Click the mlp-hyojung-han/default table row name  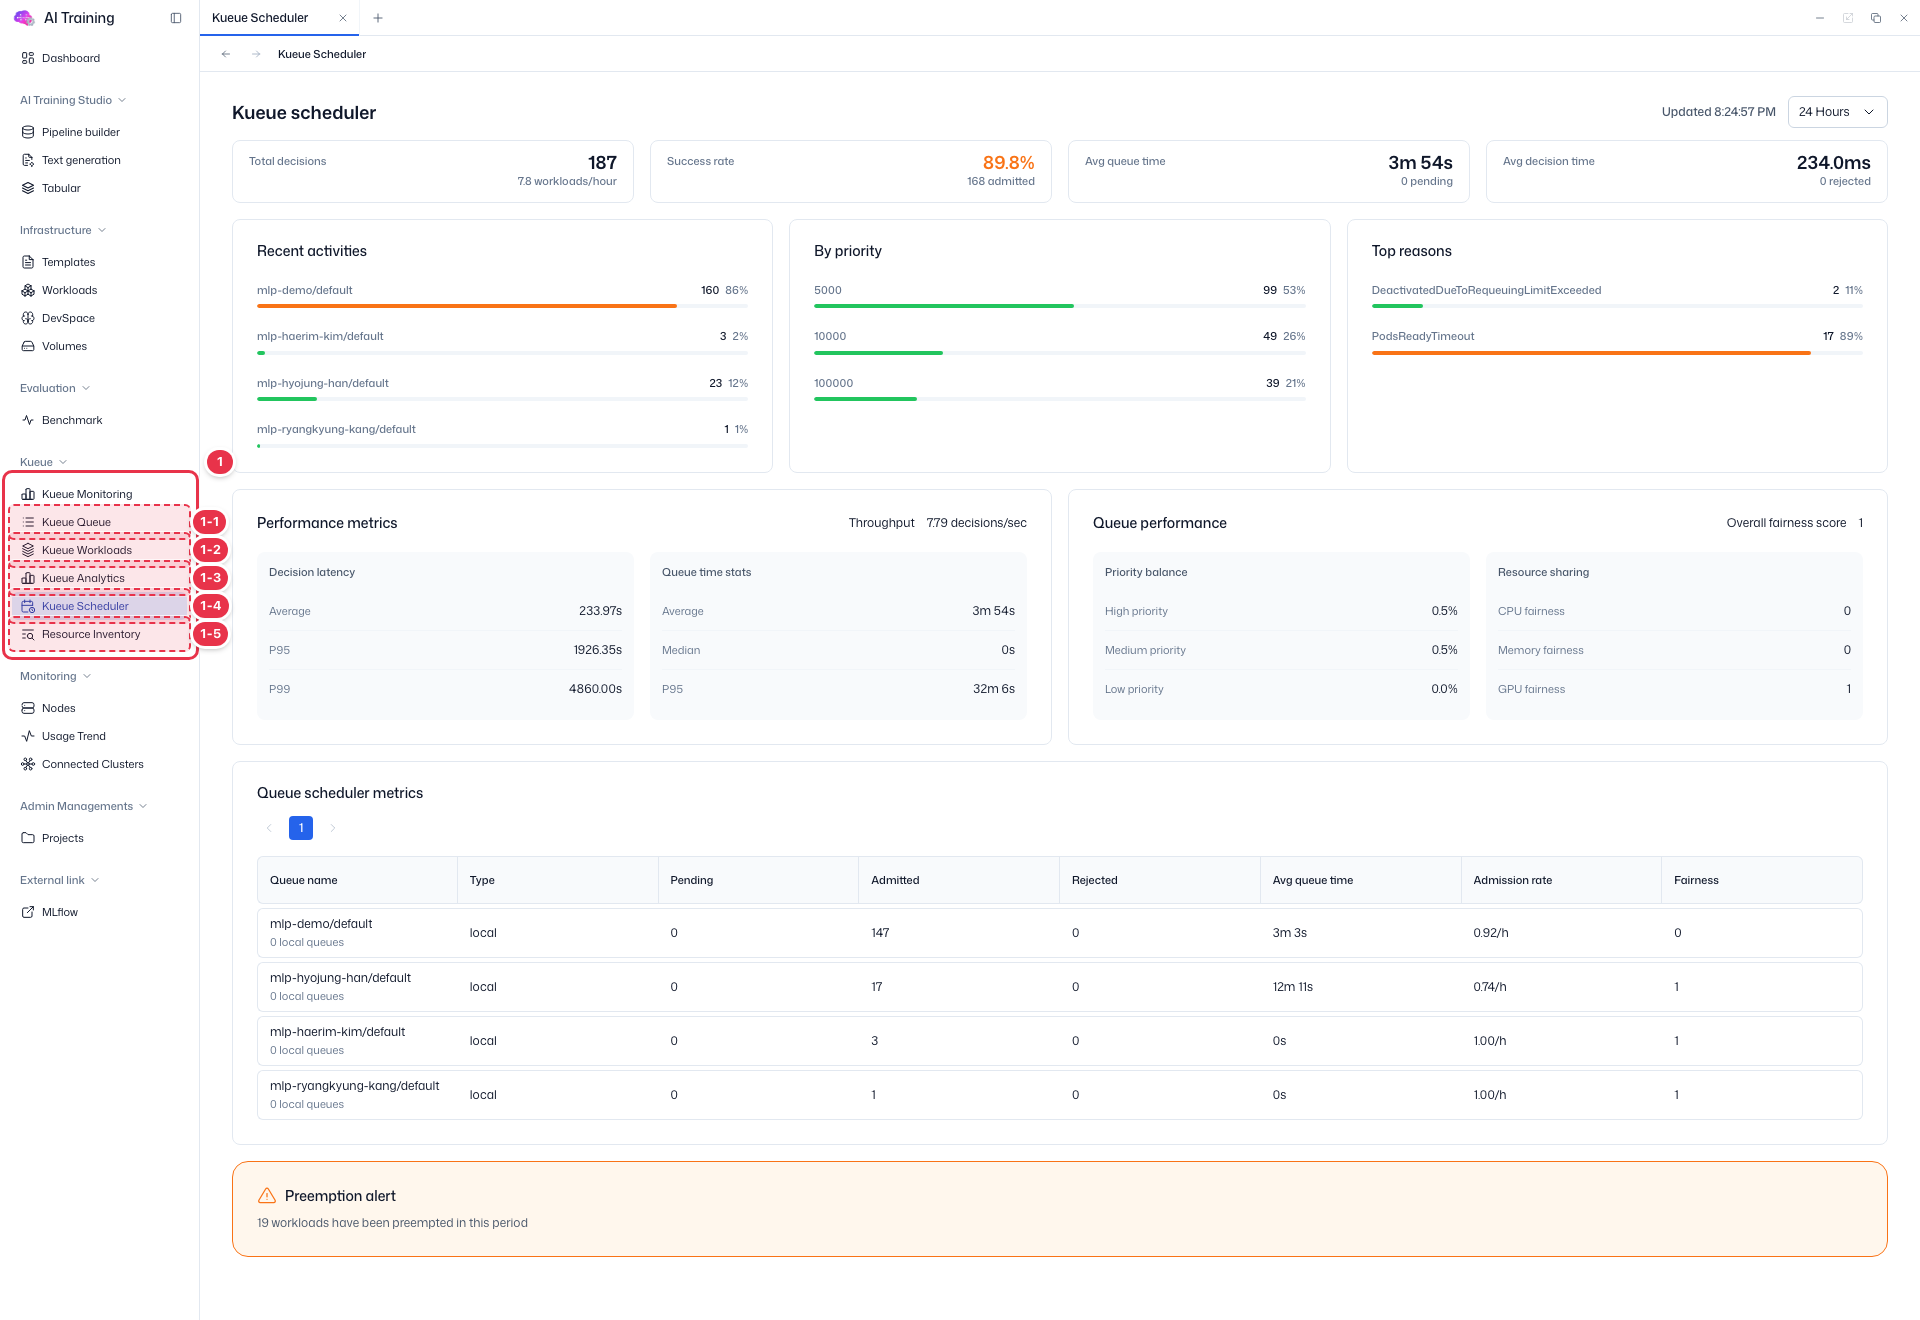[340, 978]
